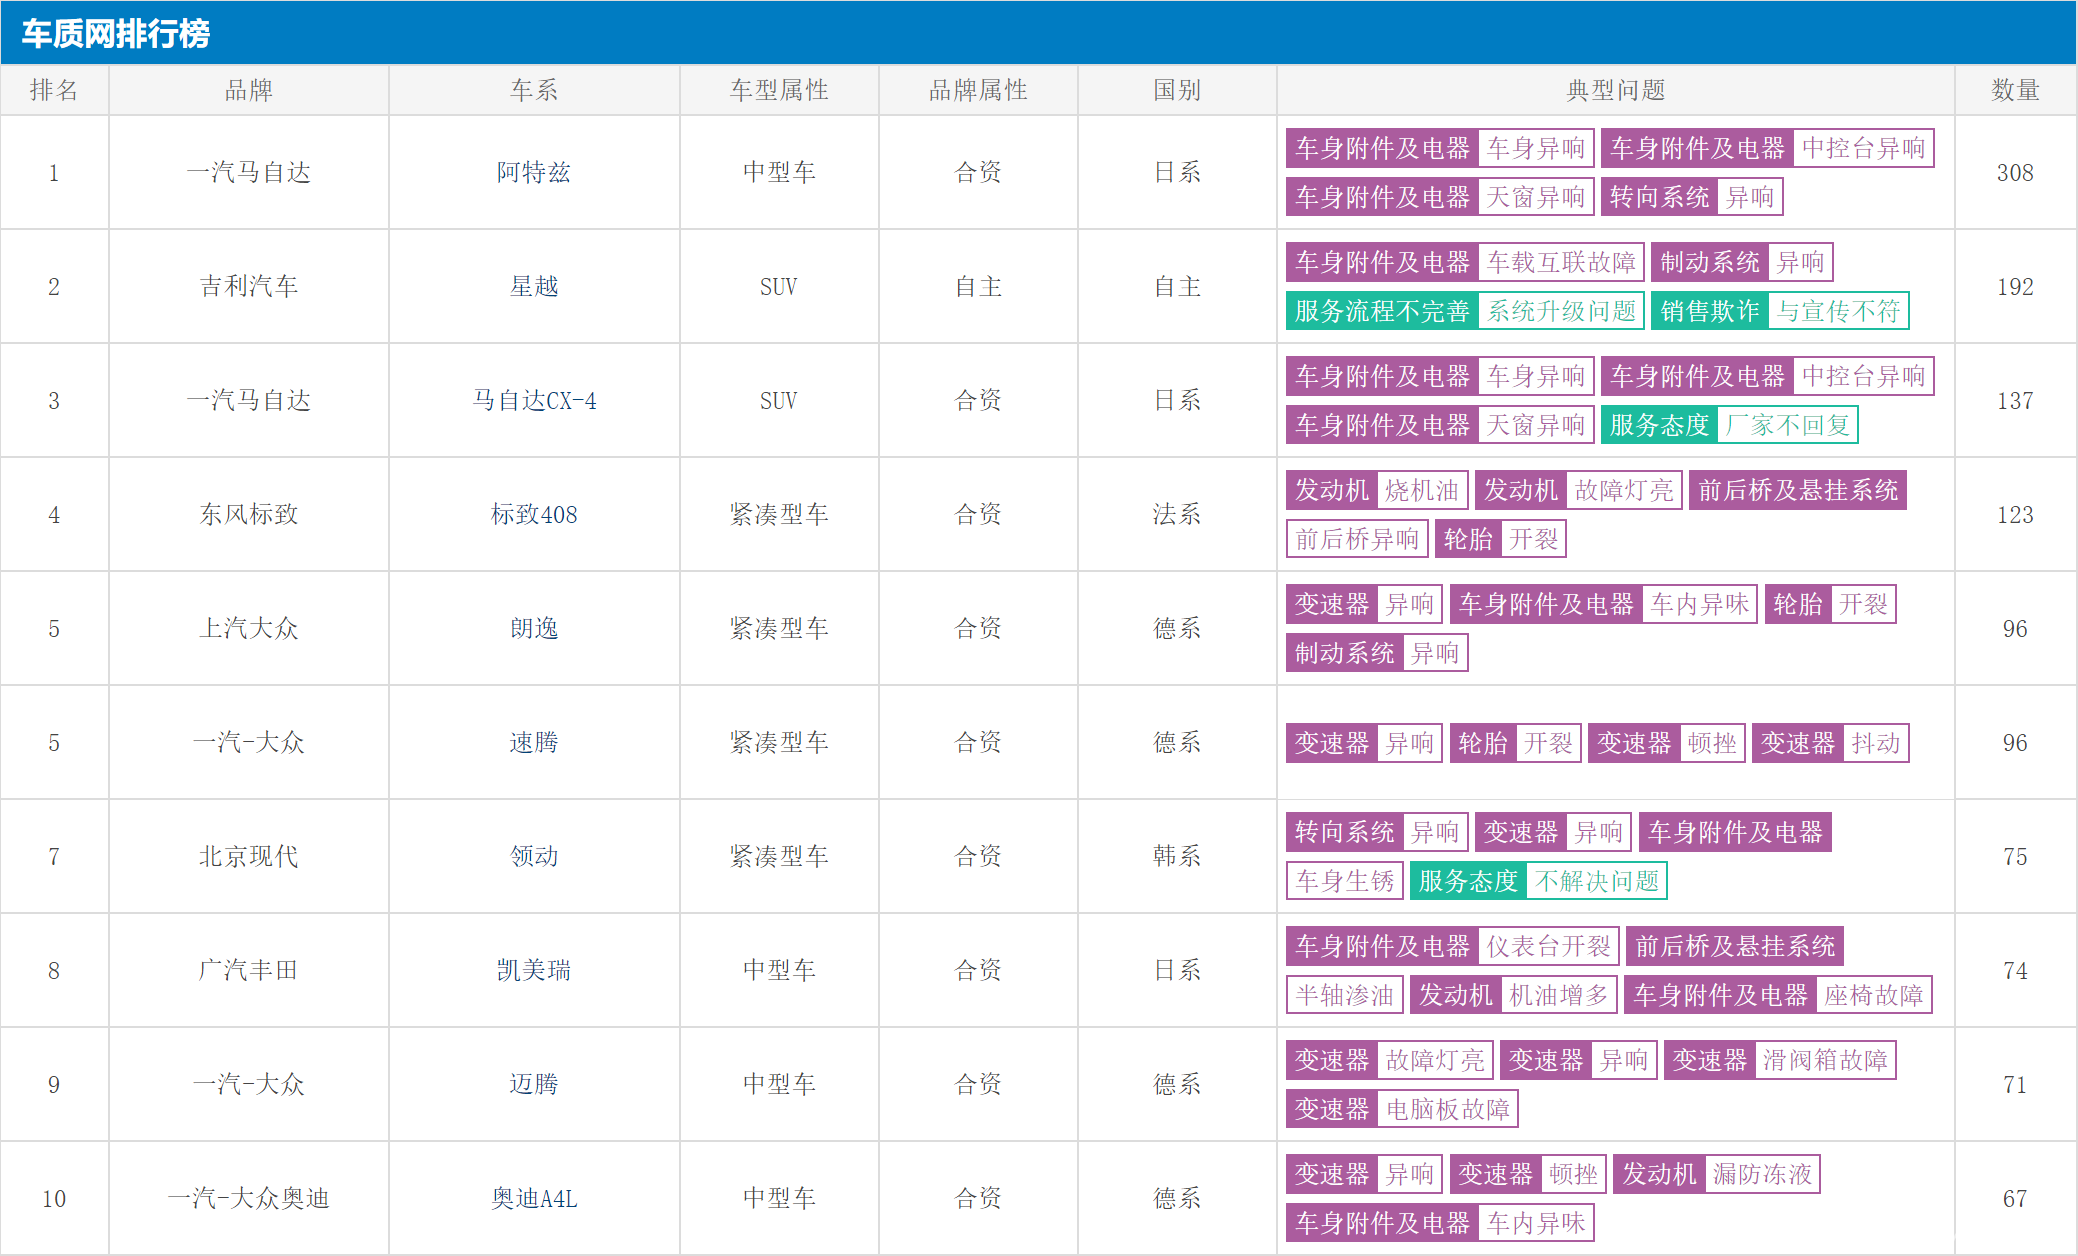Click the 厂家不回复 service tag
The width and height of the screenshot is (2078, 1256).
[x=1788, y=425]
